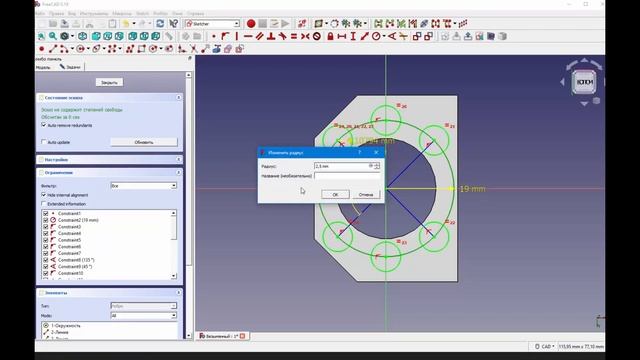Click the optional name input field

(347, 176)
